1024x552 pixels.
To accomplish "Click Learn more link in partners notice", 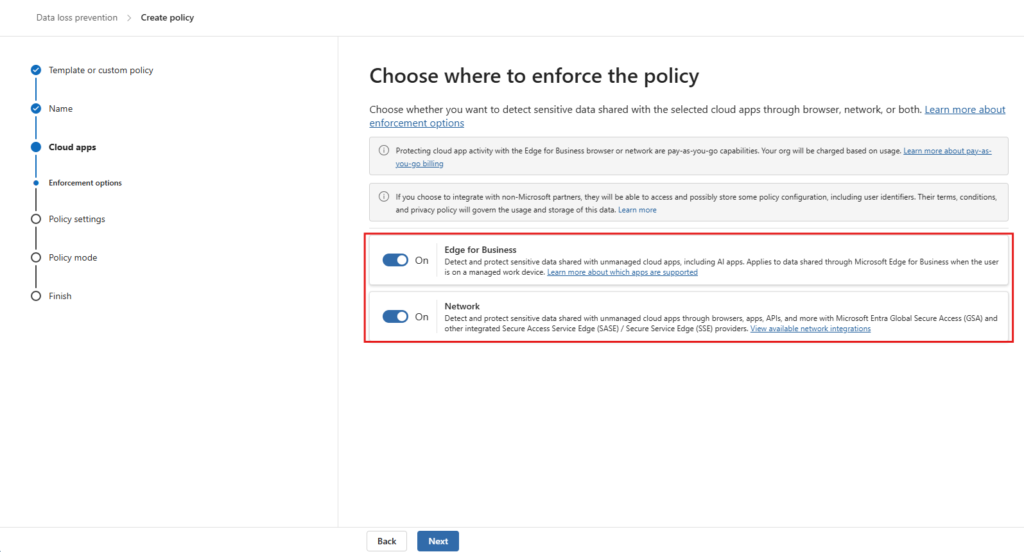I will pos(637,210).
